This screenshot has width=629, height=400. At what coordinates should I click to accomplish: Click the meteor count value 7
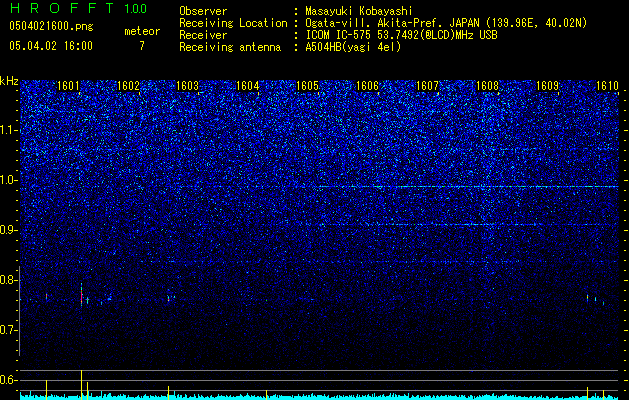[142, 46]
